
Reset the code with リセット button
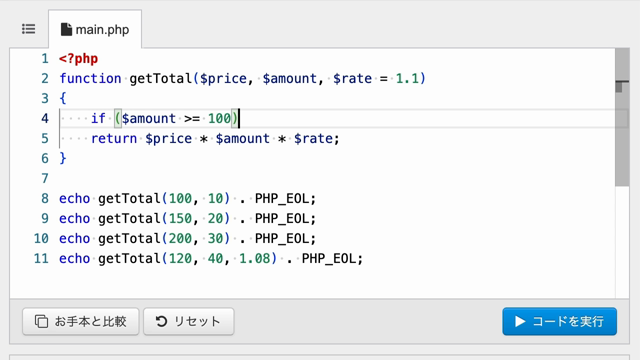coord(189,321)
